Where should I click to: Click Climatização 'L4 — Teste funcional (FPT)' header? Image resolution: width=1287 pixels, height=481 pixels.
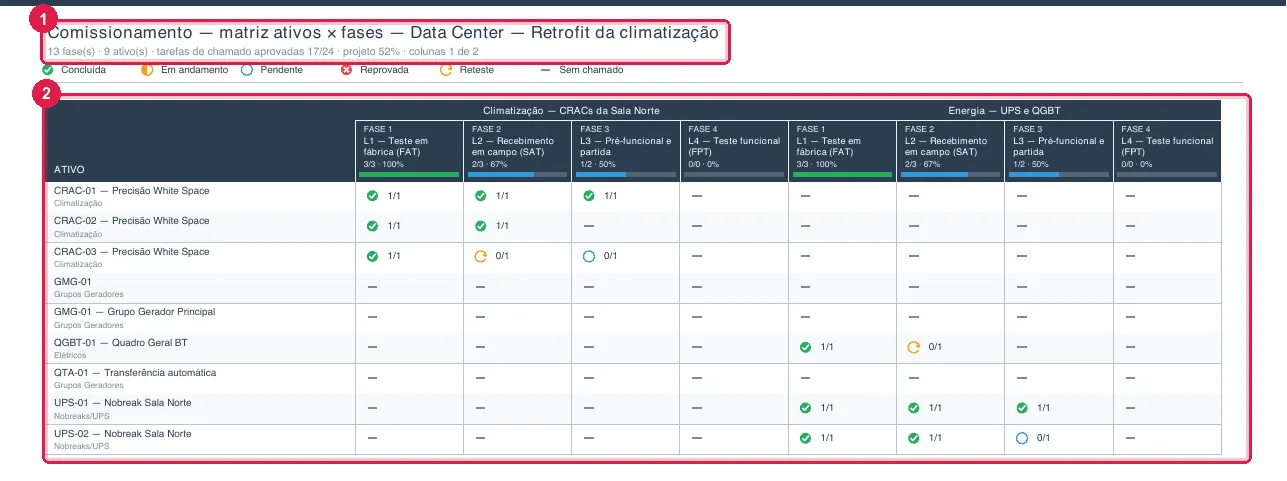[733, 146]
